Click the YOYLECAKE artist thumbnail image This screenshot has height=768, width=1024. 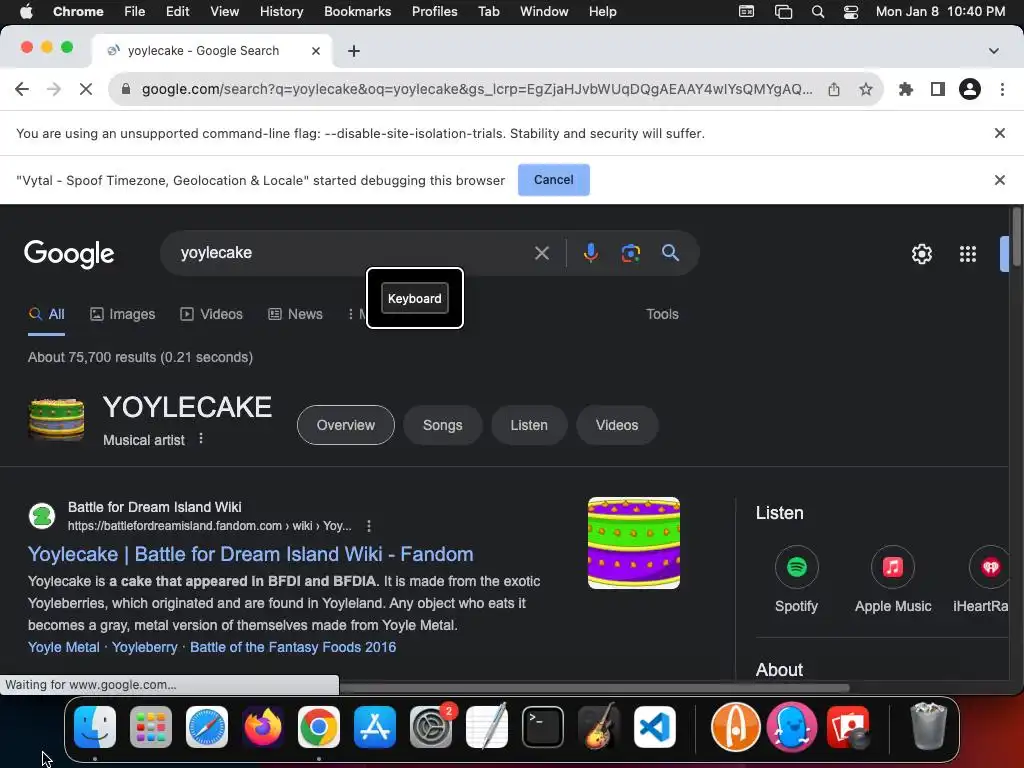[57, 418]
